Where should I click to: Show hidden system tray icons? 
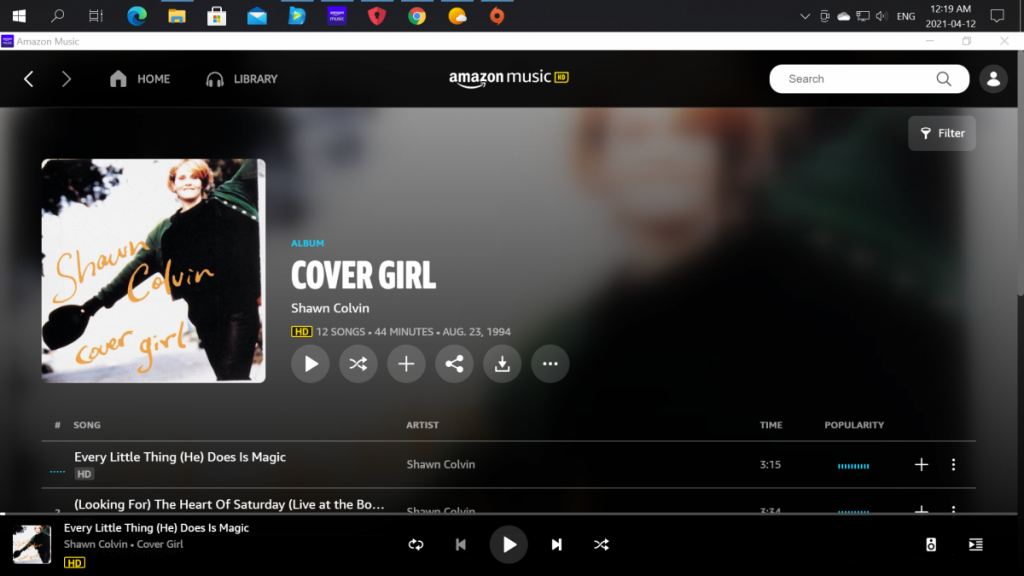click(x=805, y=16)
